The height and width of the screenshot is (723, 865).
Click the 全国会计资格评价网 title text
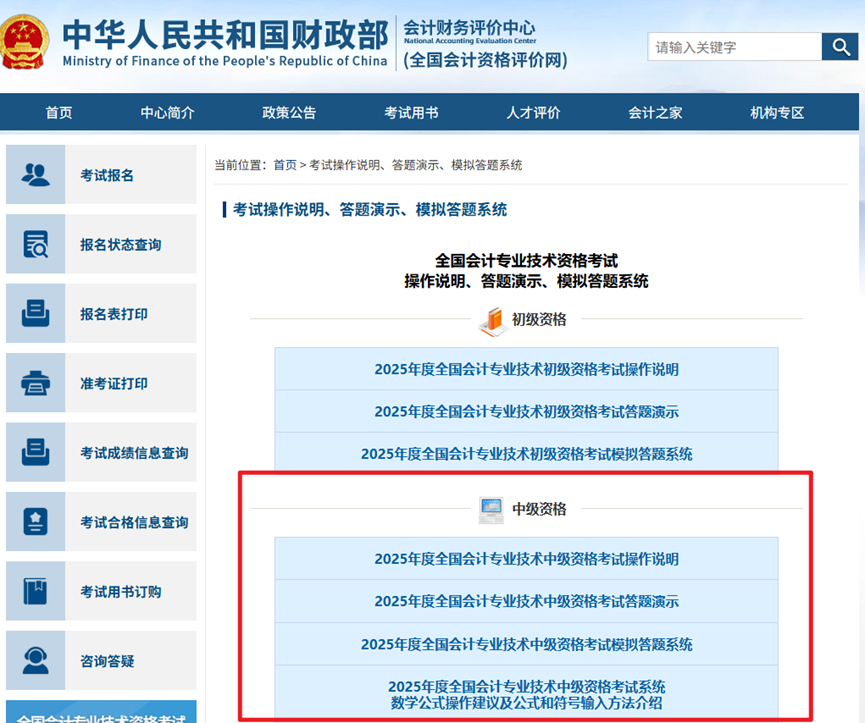pyautogui.click(x=485, y=60)
